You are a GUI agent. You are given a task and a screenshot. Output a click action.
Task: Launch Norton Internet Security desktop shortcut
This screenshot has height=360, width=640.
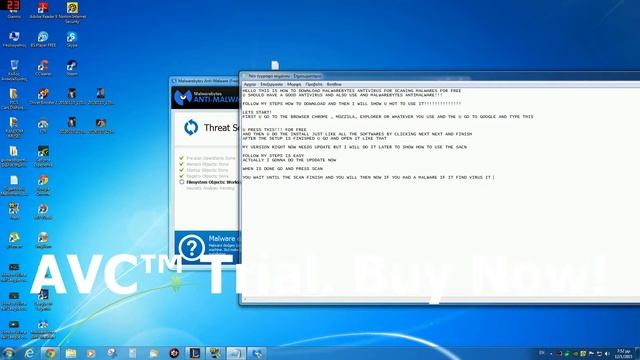72,12
